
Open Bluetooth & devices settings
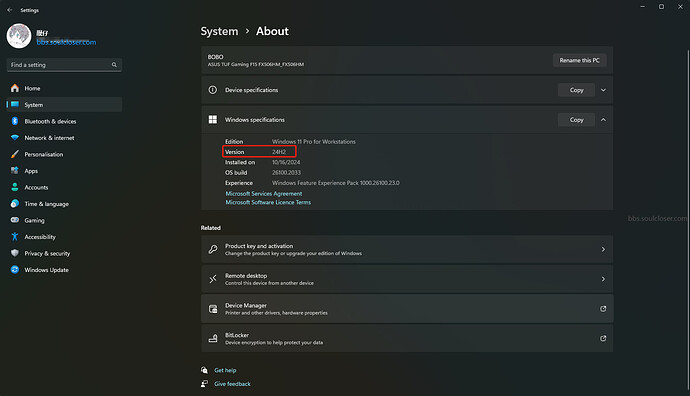(x=64, y=121)
